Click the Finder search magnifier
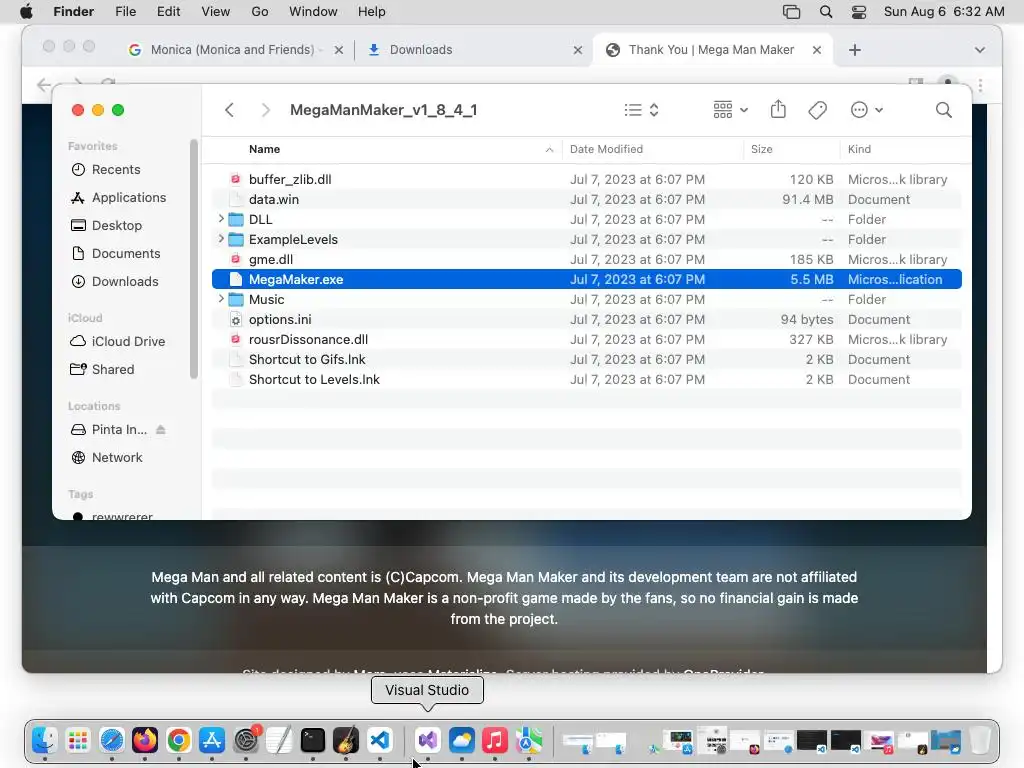This screenshot has width=1024, height=768. [943, 110]
